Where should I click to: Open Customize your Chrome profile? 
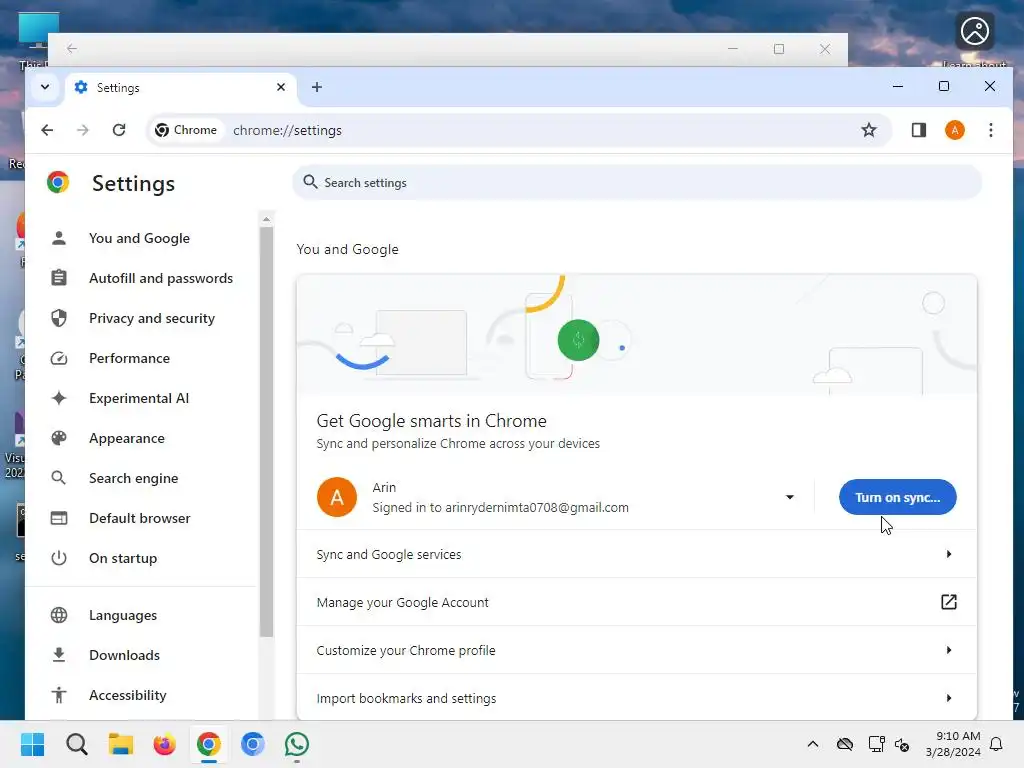pos(637,650)
